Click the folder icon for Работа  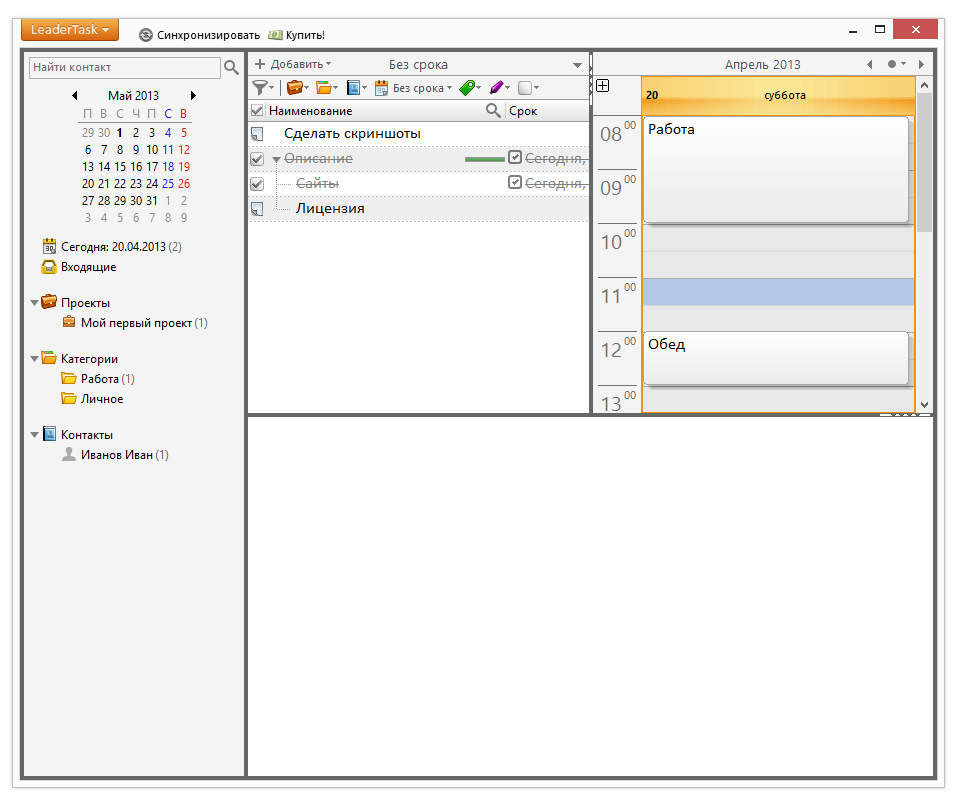tap(69, 378)
